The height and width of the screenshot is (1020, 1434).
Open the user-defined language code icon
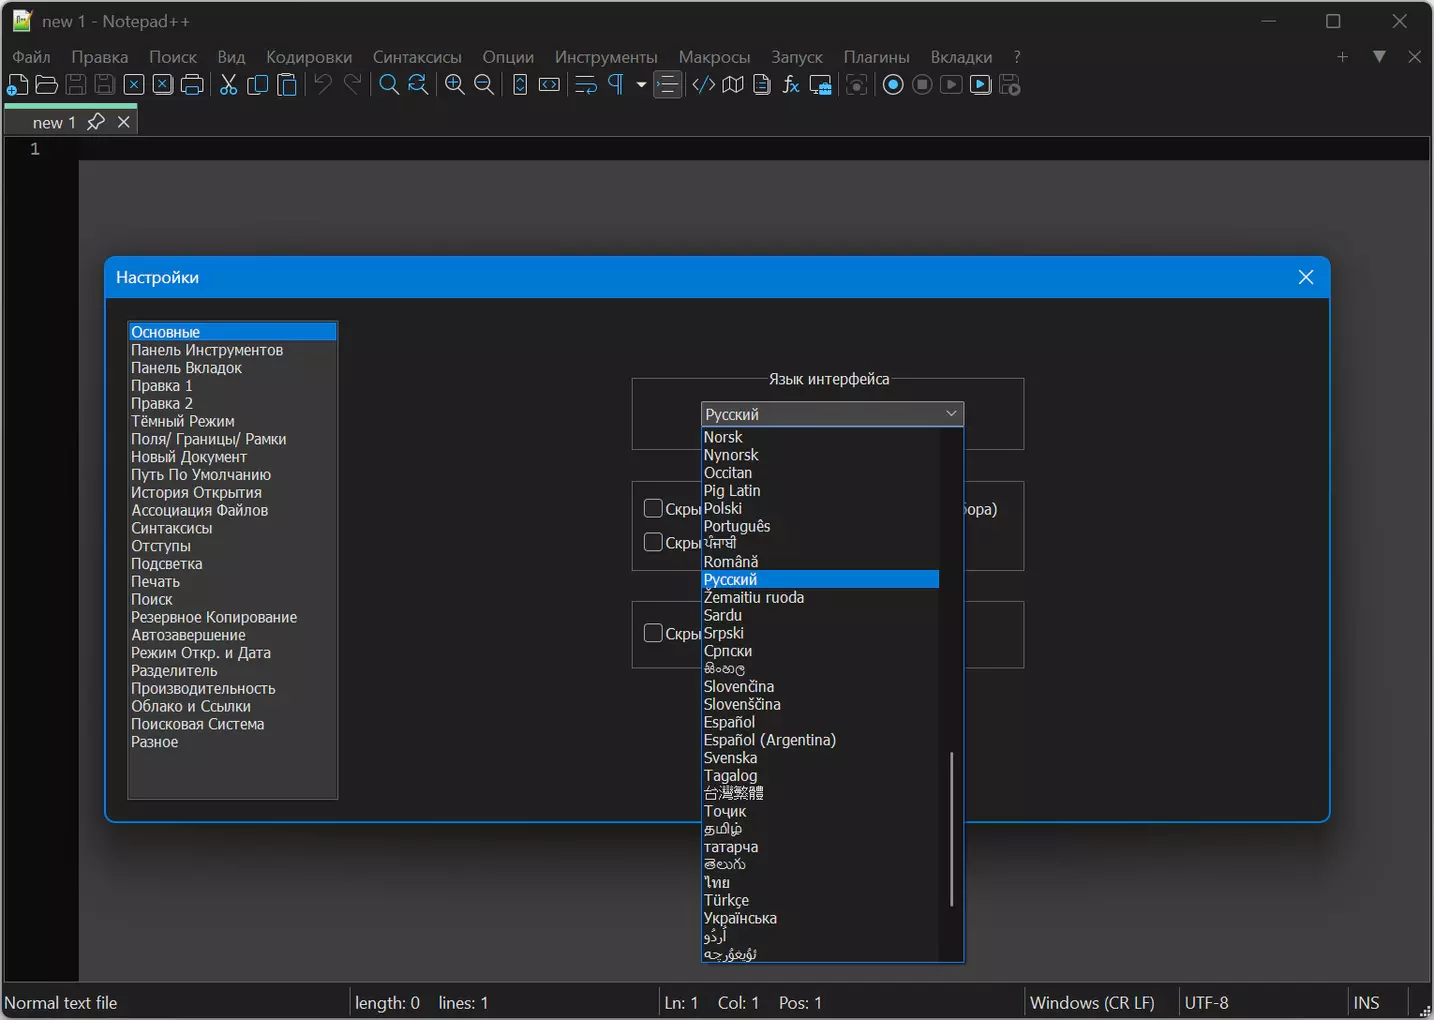pos(704,85)
